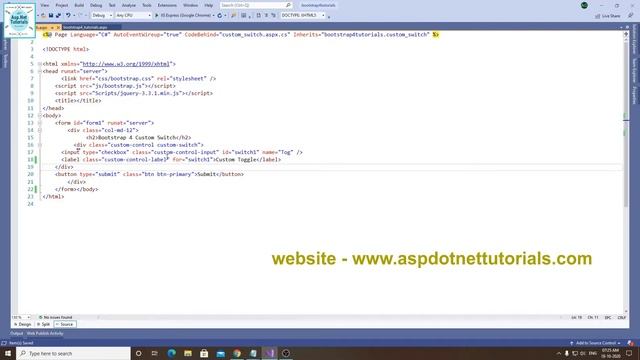
Task: Open File Explorer from the taskbar
Action: click(x=188, y=353)
